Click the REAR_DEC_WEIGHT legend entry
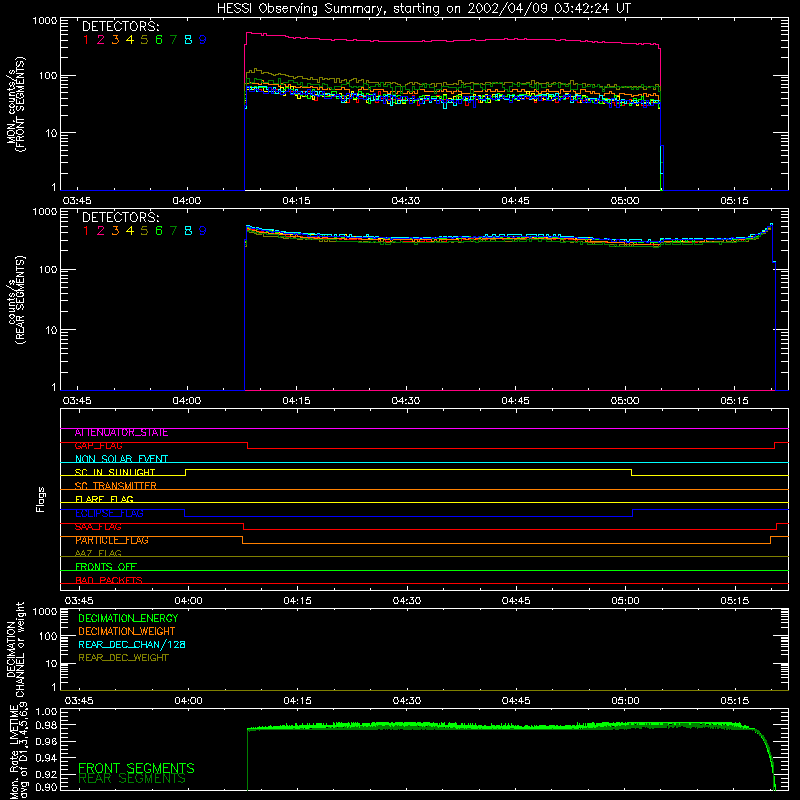 (x=123, y=658)
